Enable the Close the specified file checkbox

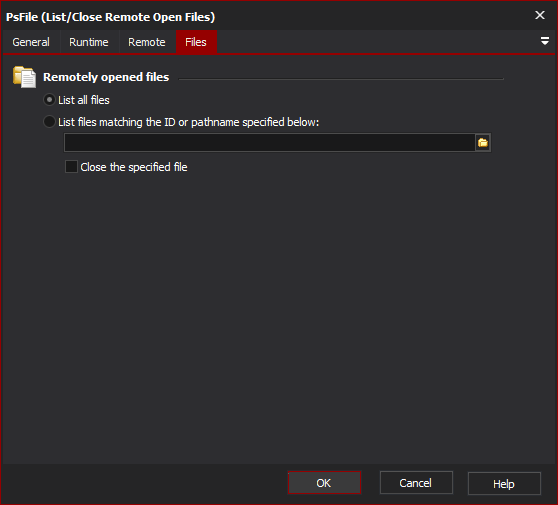point(71,167)
